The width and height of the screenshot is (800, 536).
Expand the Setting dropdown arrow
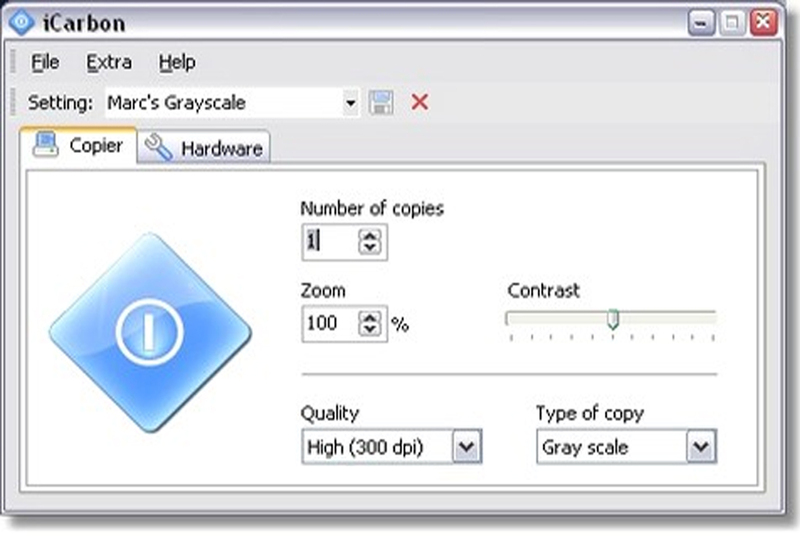350,103
